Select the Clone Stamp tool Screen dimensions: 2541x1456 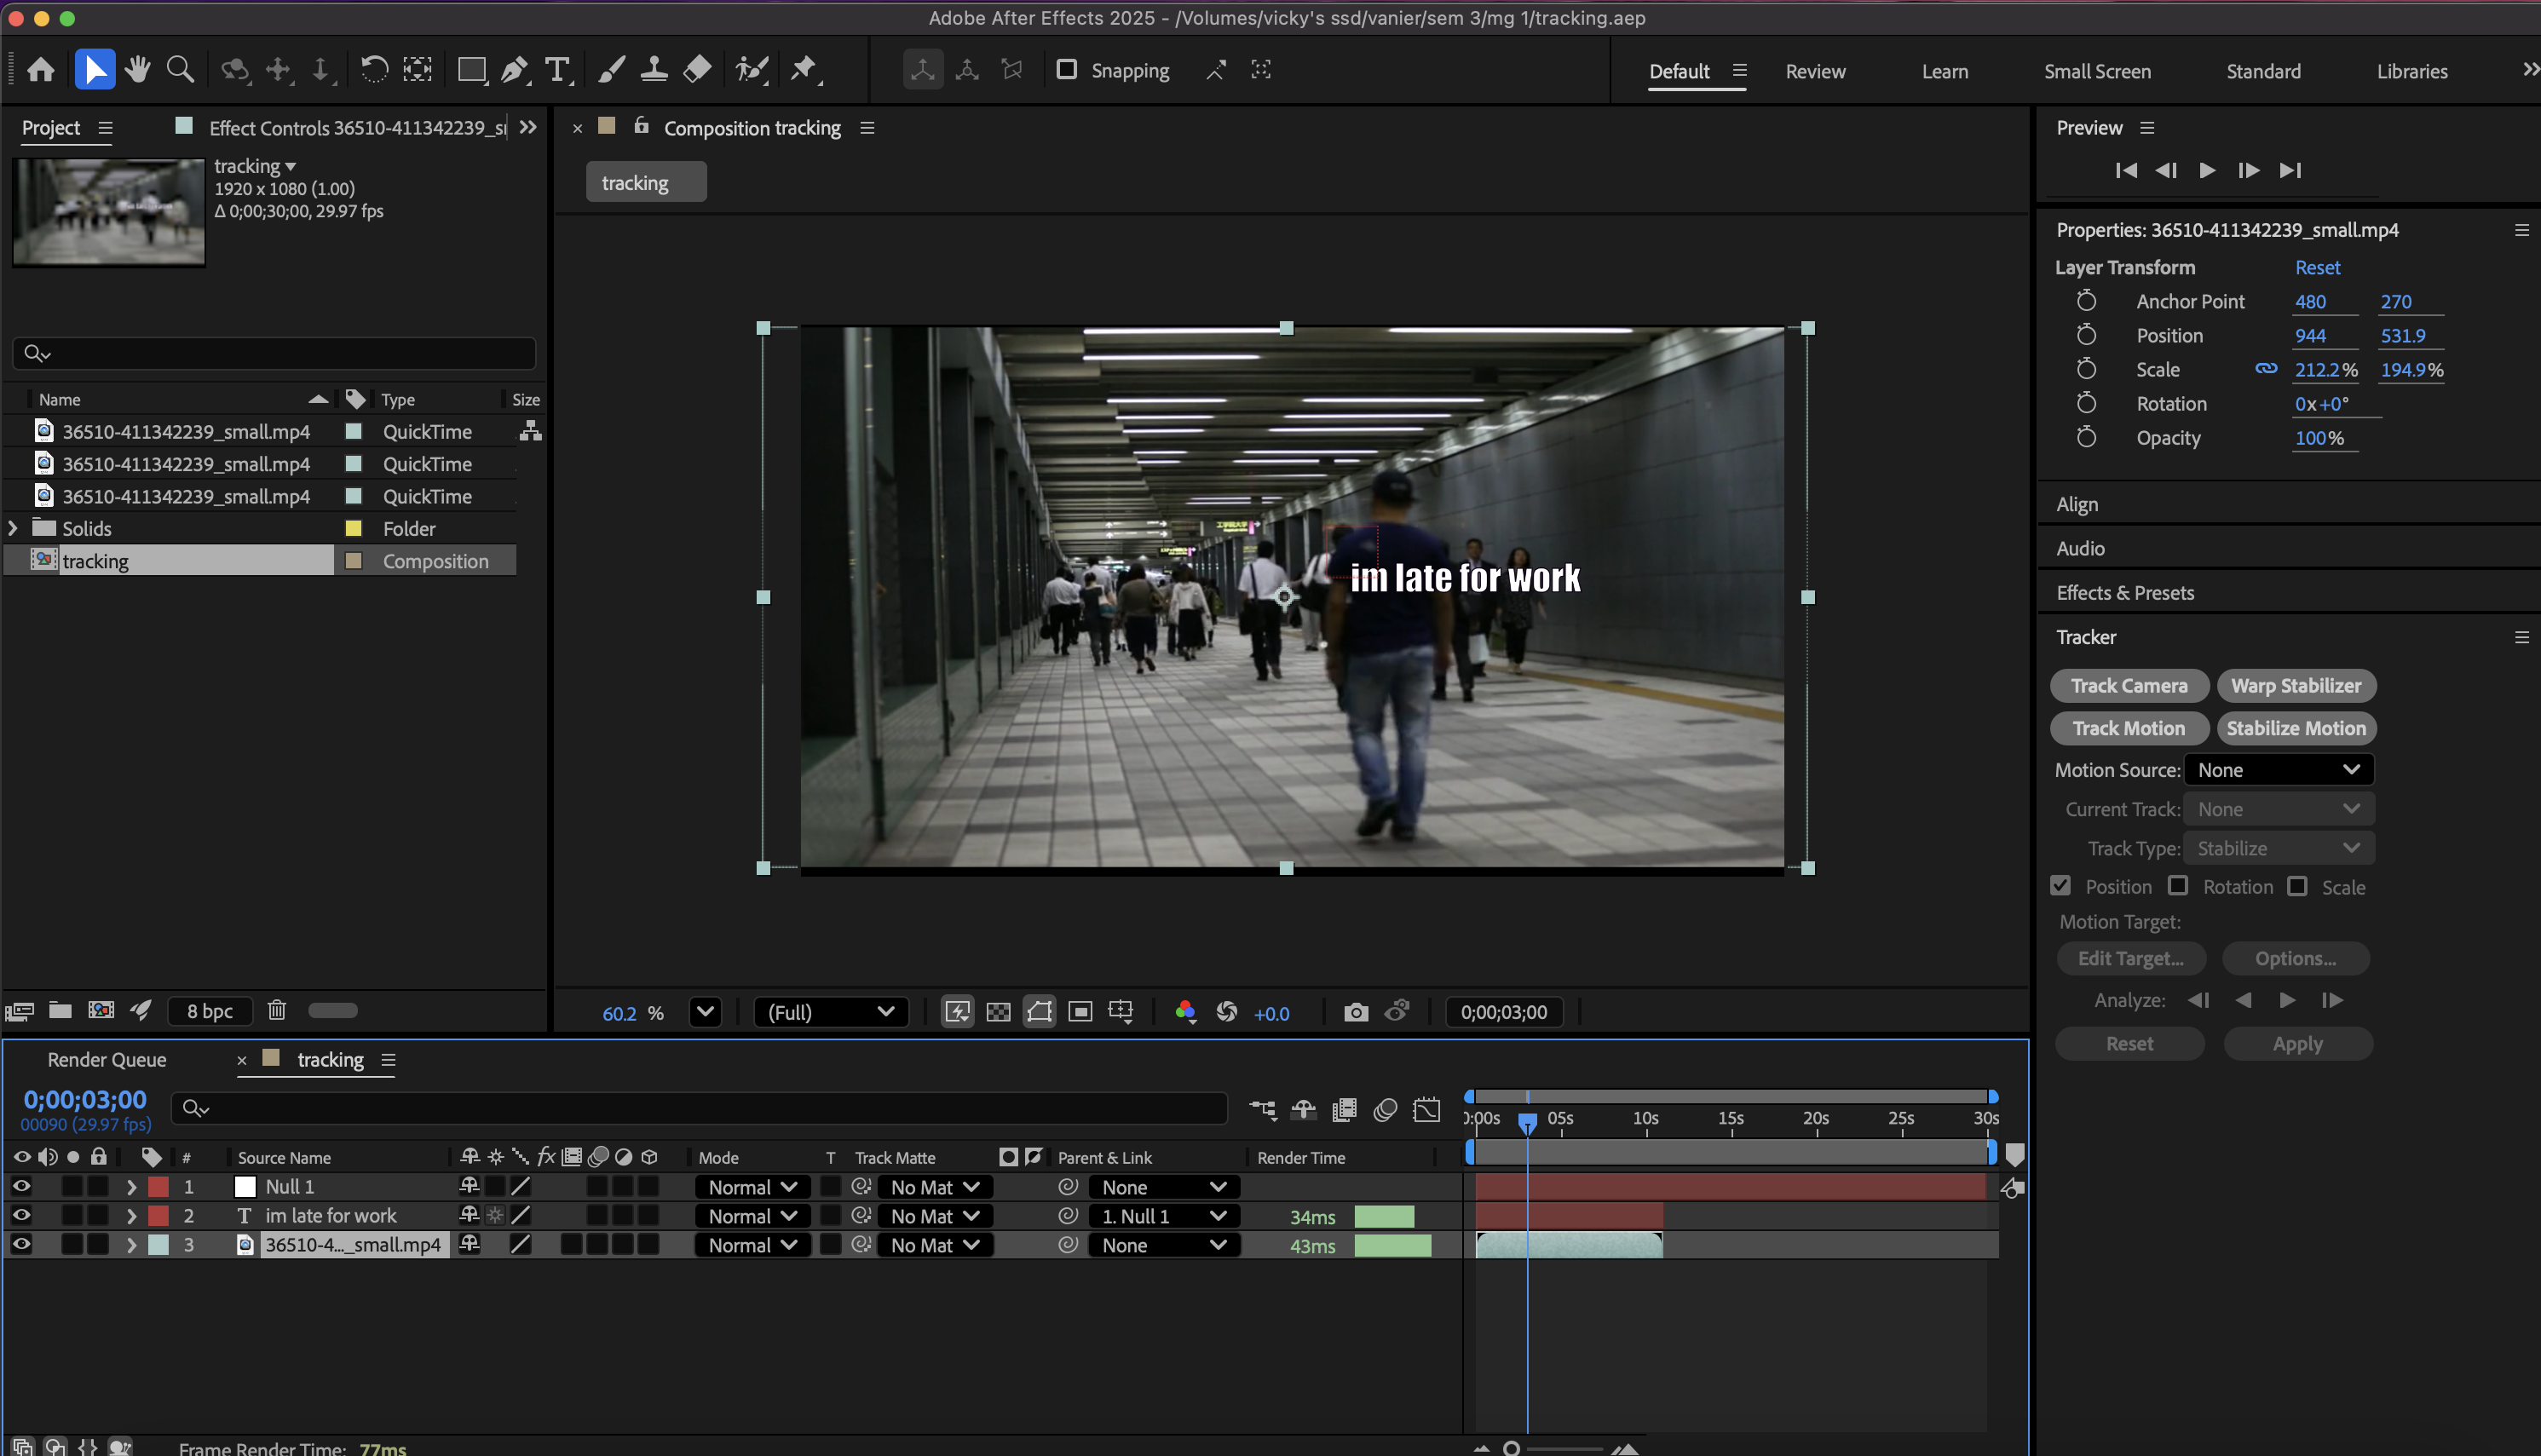tap(654, 70)
